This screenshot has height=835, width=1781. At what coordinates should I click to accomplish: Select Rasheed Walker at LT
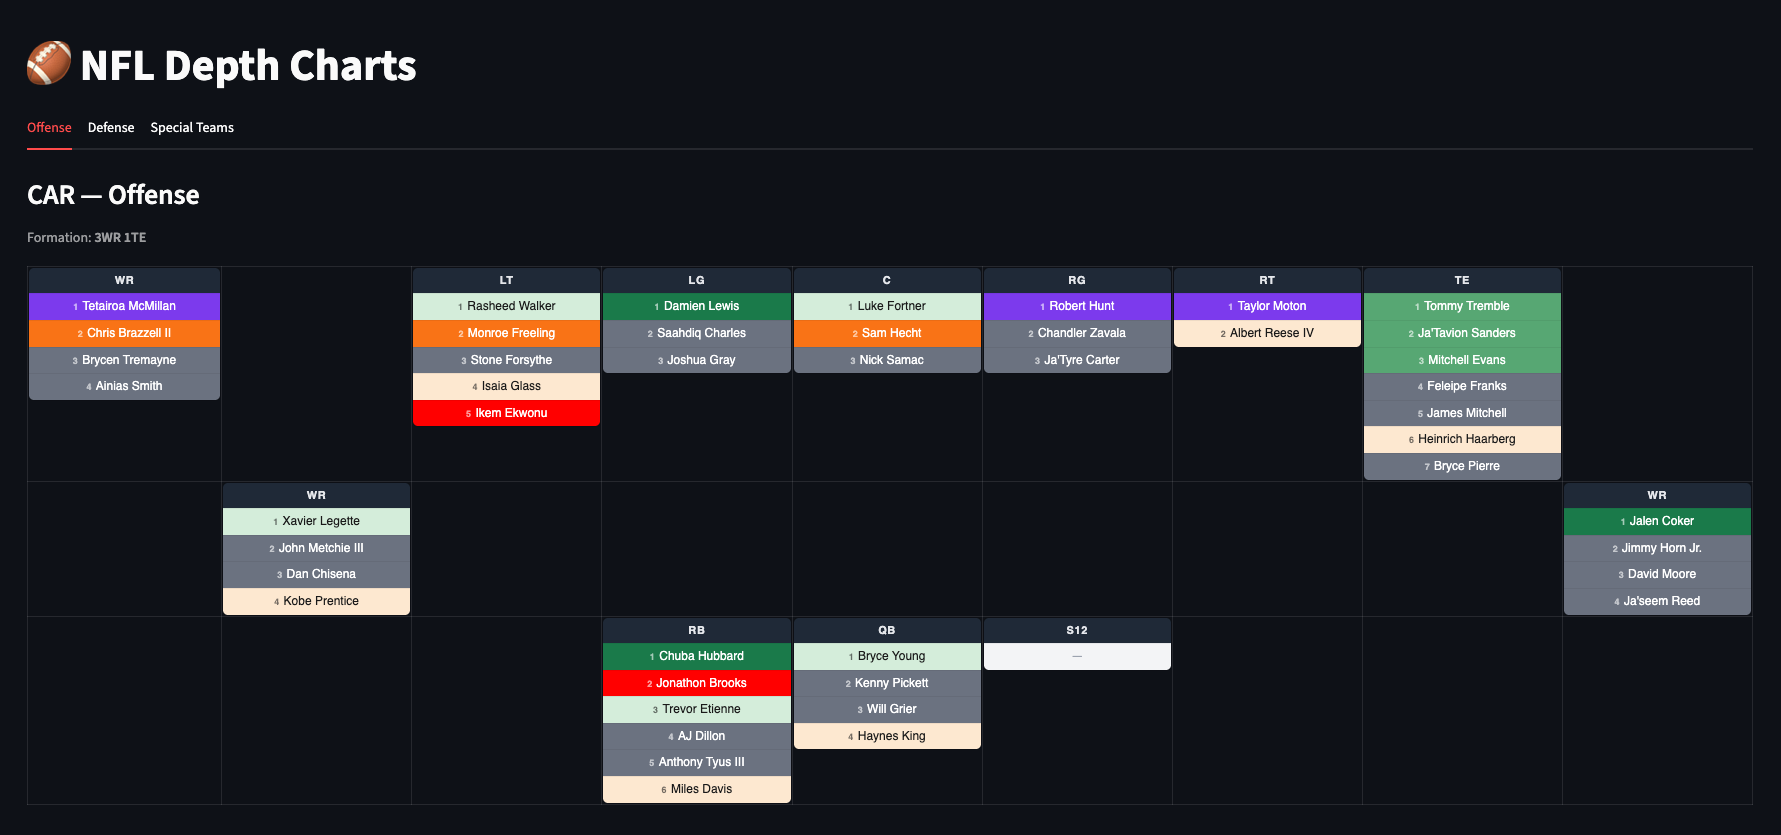(x=506, y=306)
